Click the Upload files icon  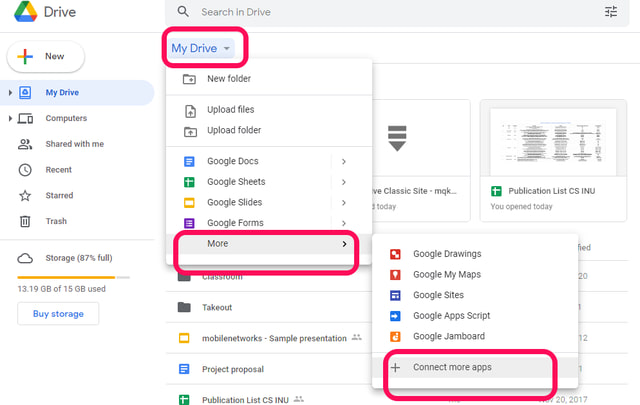click(191, 111)
